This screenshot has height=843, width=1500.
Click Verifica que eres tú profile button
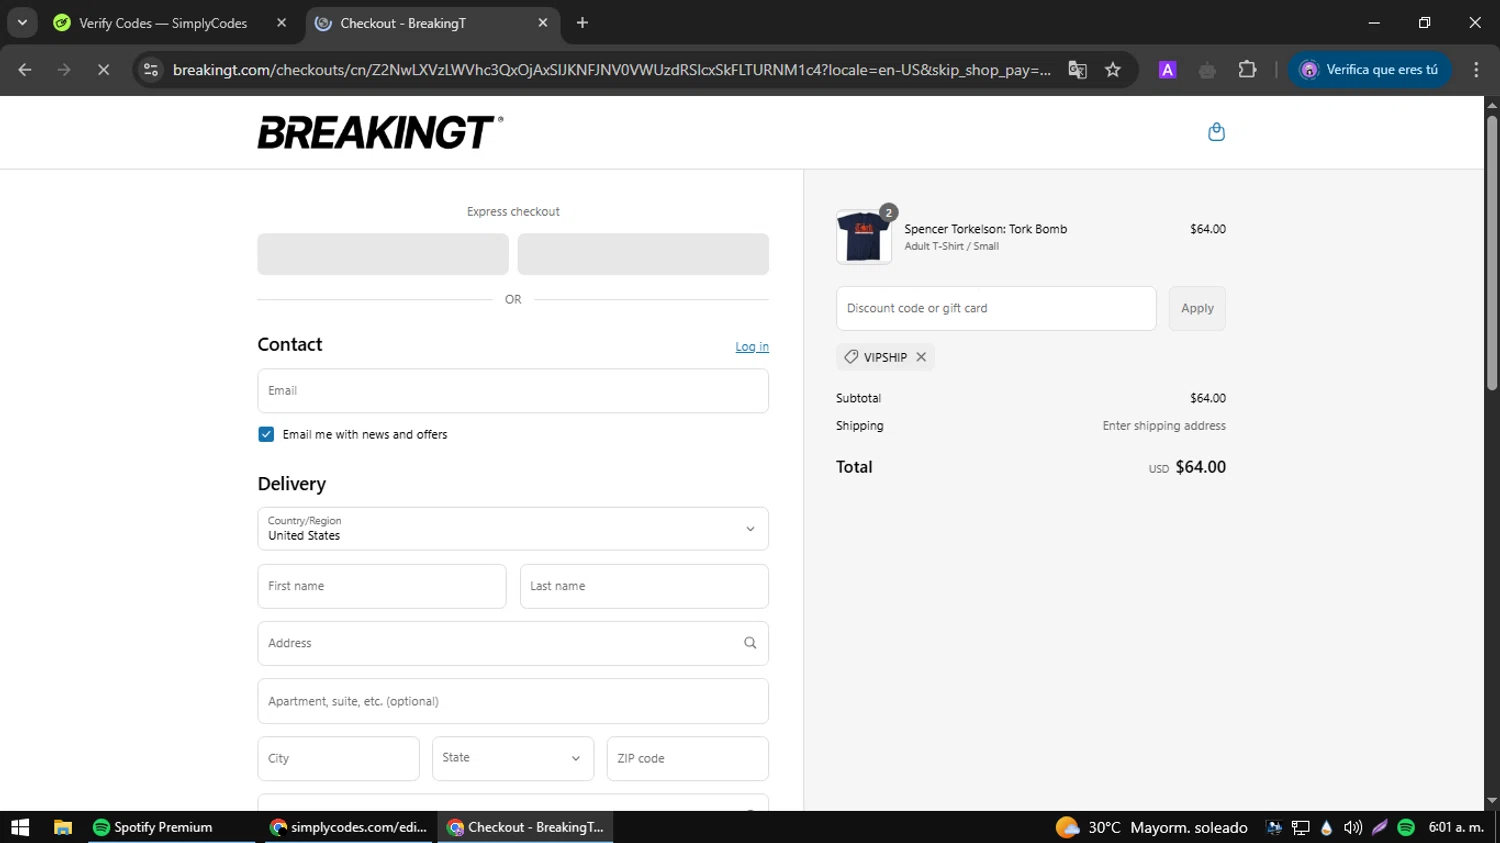click(x=1369, y=69)
